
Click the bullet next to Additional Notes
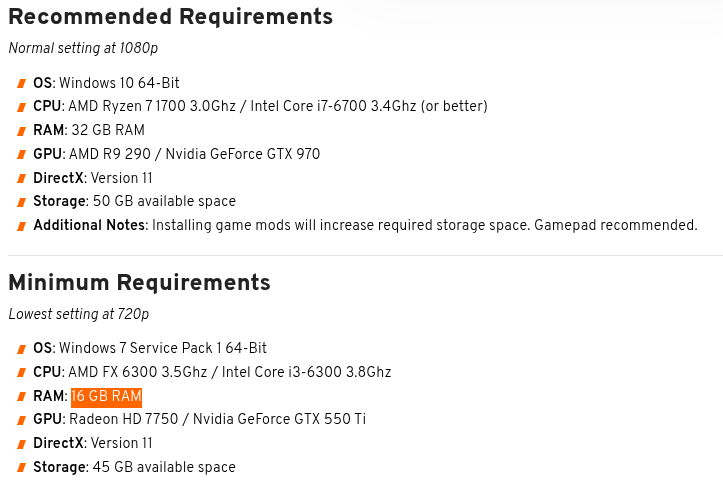click(21, 226)
